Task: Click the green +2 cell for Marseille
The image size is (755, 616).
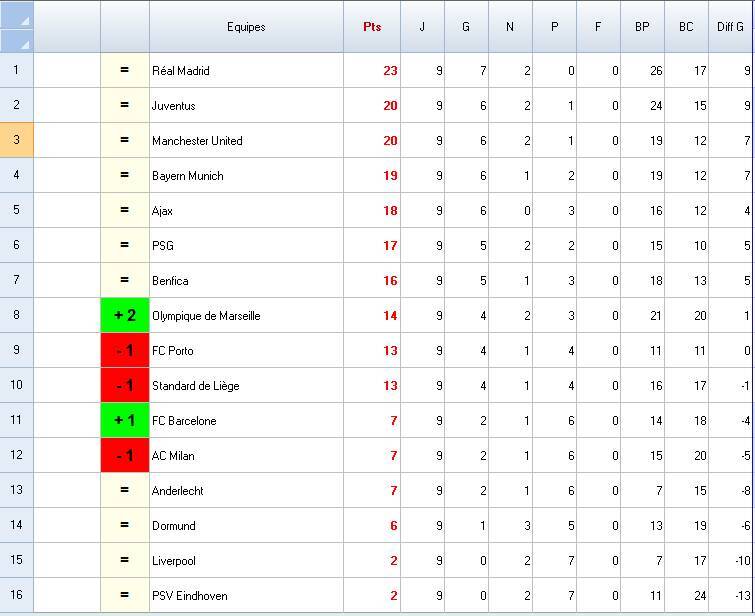Action: (125, 316)
